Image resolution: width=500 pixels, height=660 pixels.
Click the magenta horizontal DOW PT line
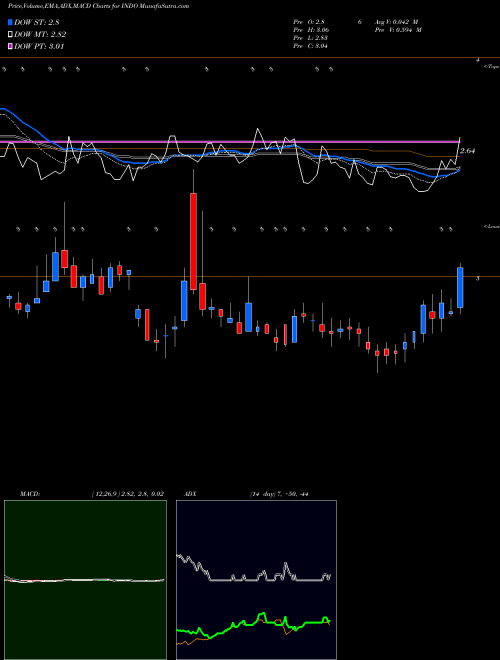(x=229, y=142)
